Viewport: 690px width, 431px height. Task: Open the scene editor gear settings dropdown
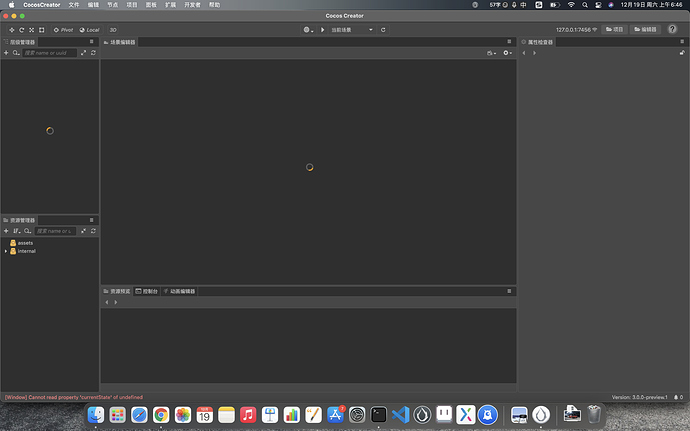click(507, 53)
